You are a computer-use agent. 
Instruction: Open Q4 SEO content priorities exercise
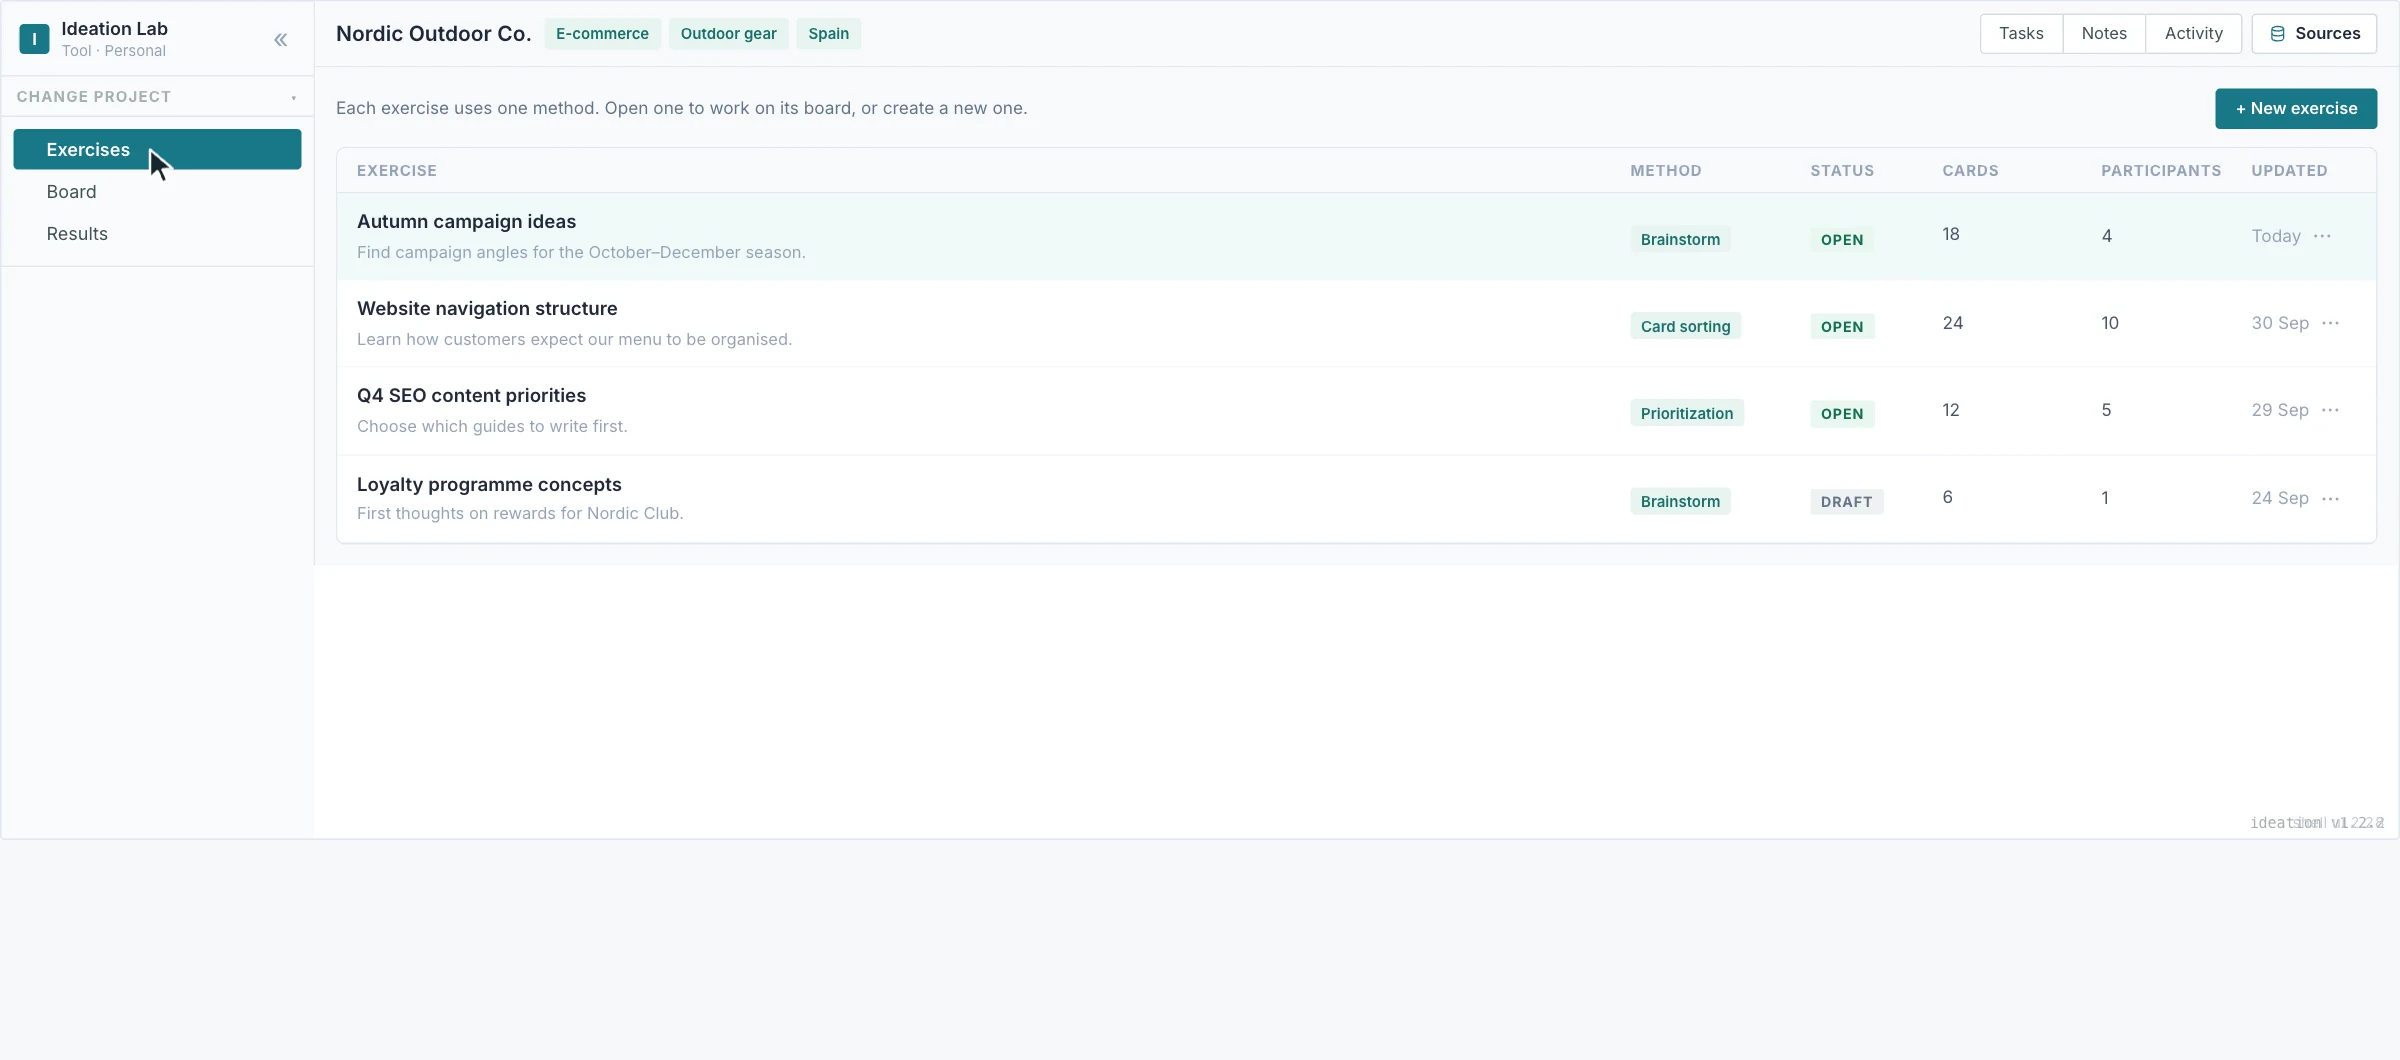pyautogui.click(x=471, y=395)
